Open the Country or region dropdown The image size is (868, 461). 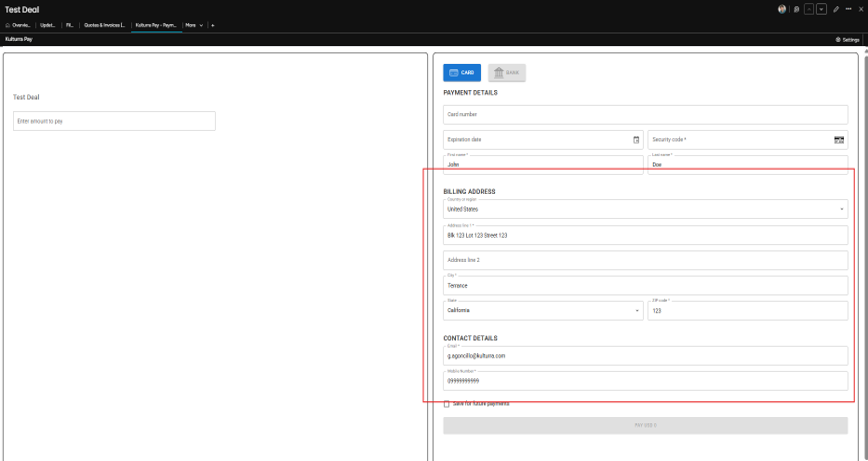click(x=645, y=209)
